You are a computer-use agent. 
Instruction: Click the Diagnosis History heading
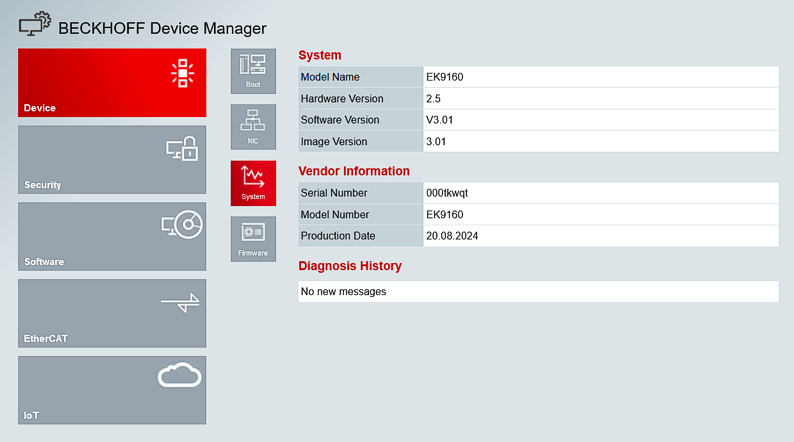tap(350, 266)
